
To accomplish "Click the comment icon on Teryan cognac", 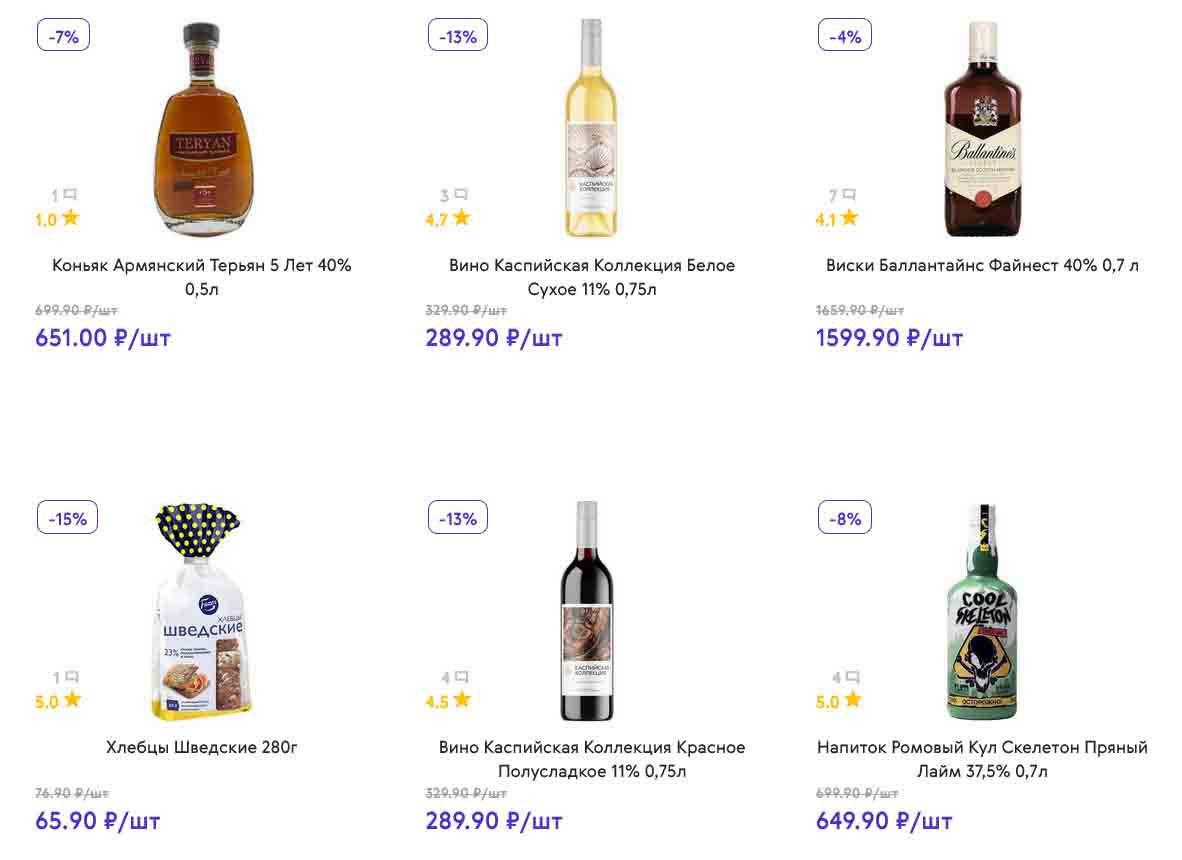I will pyautogui.click(x=69, y=195).
